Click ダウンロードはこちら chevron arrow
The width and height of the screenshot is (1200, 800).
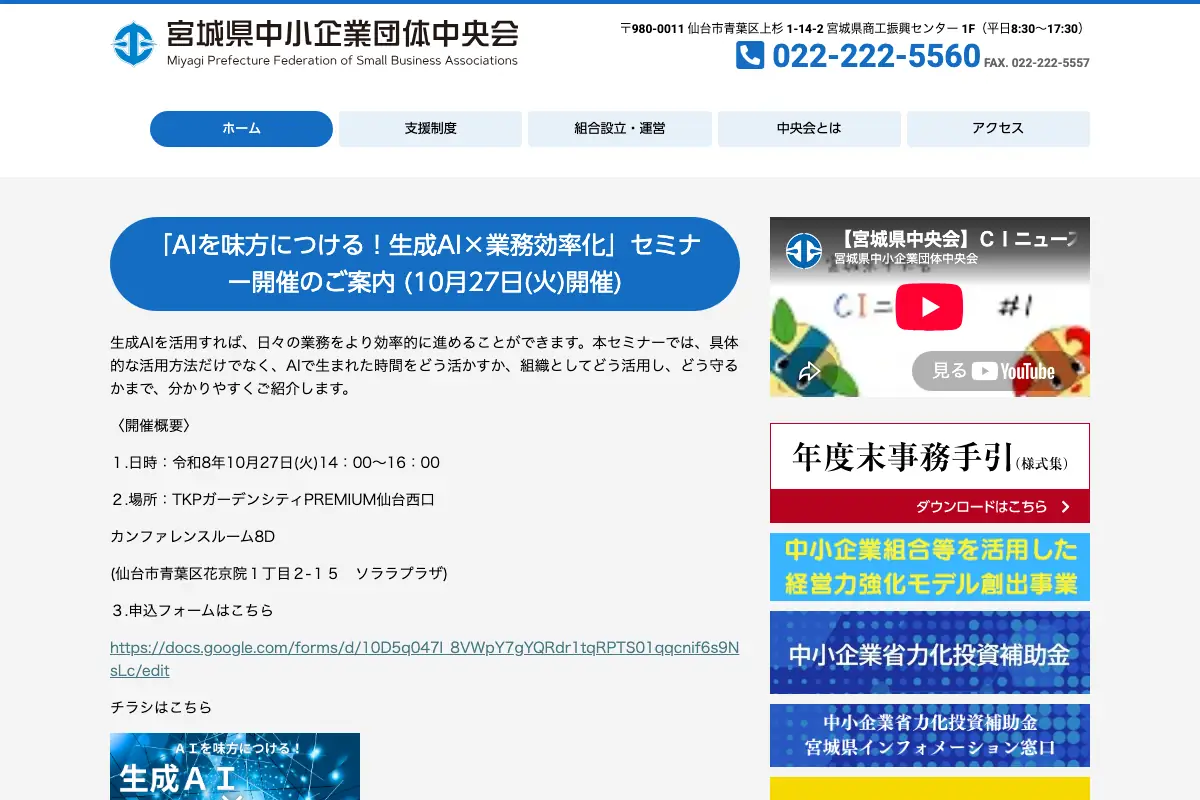[x=1066, y=507]
